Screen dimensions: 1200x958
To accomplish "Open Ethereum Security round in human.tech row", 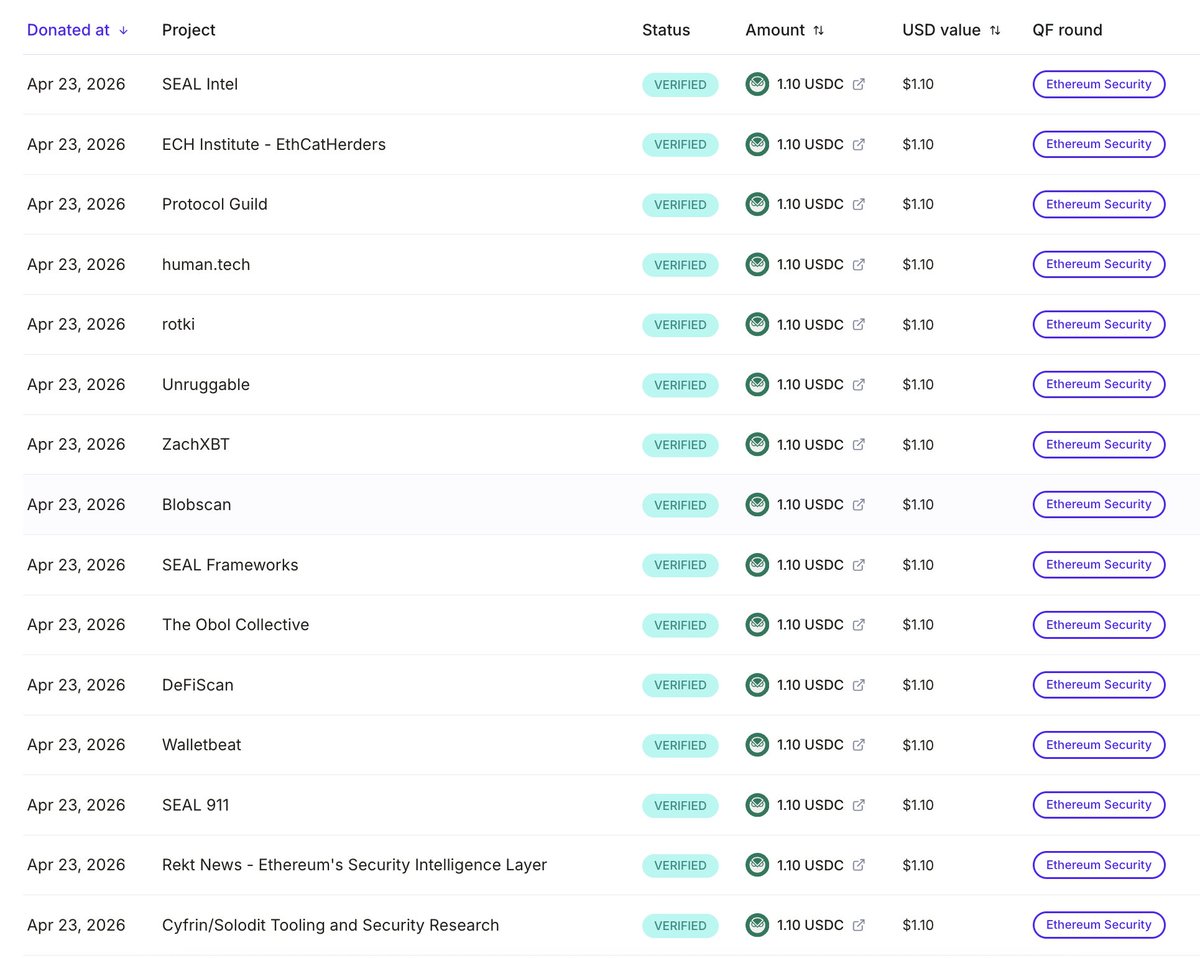I will click(1099, 264).
